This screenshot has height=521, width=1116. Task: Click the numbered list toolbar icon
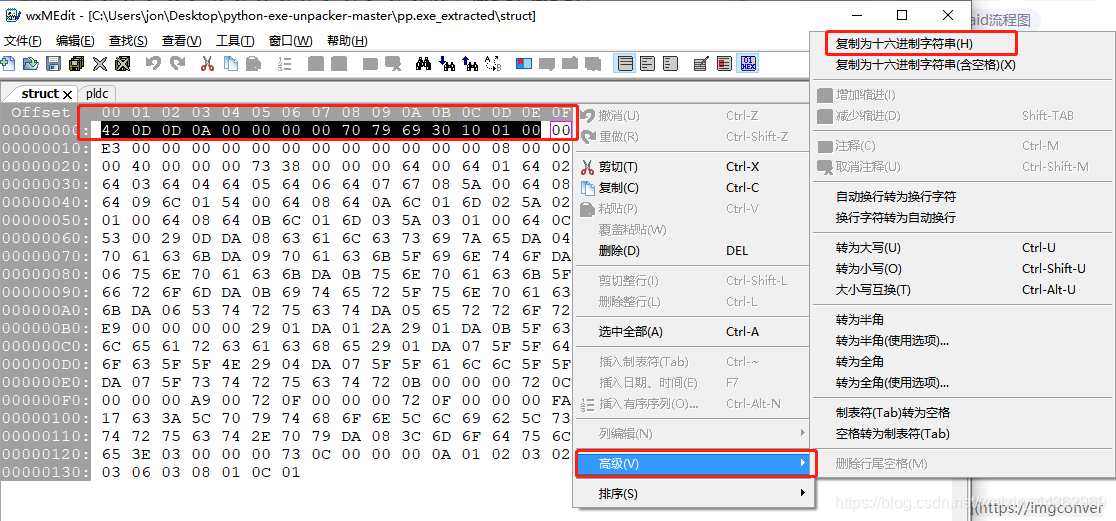[284, 63]
